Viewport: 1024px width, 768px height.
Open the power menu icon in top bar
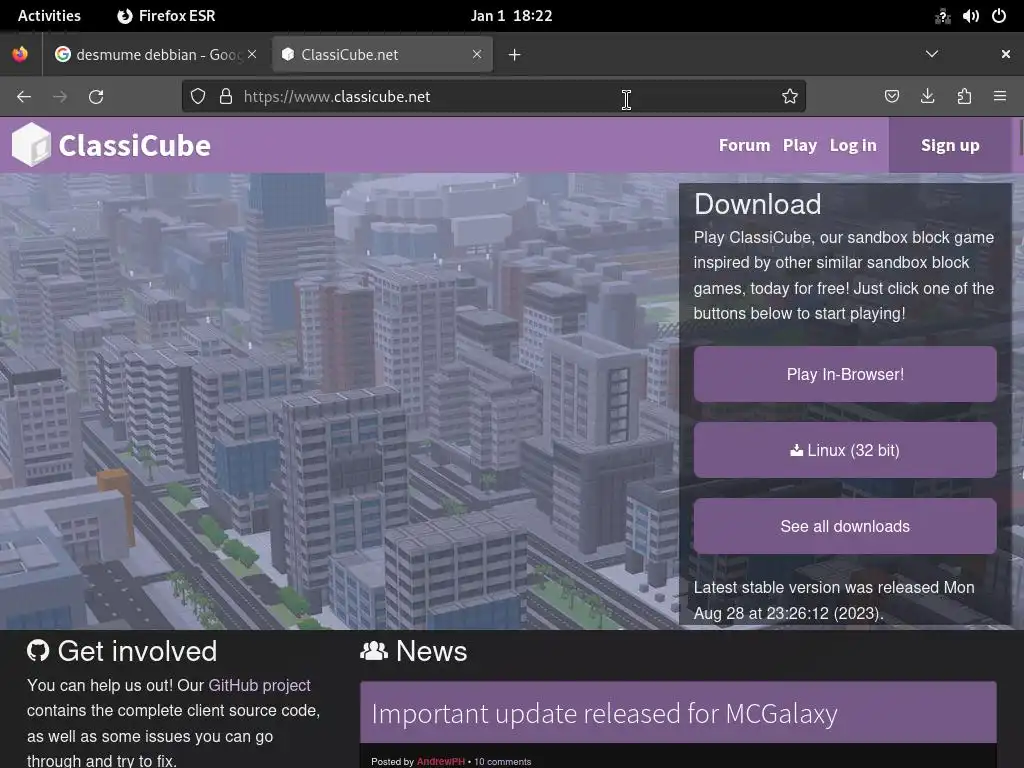[x=999, y=16]
